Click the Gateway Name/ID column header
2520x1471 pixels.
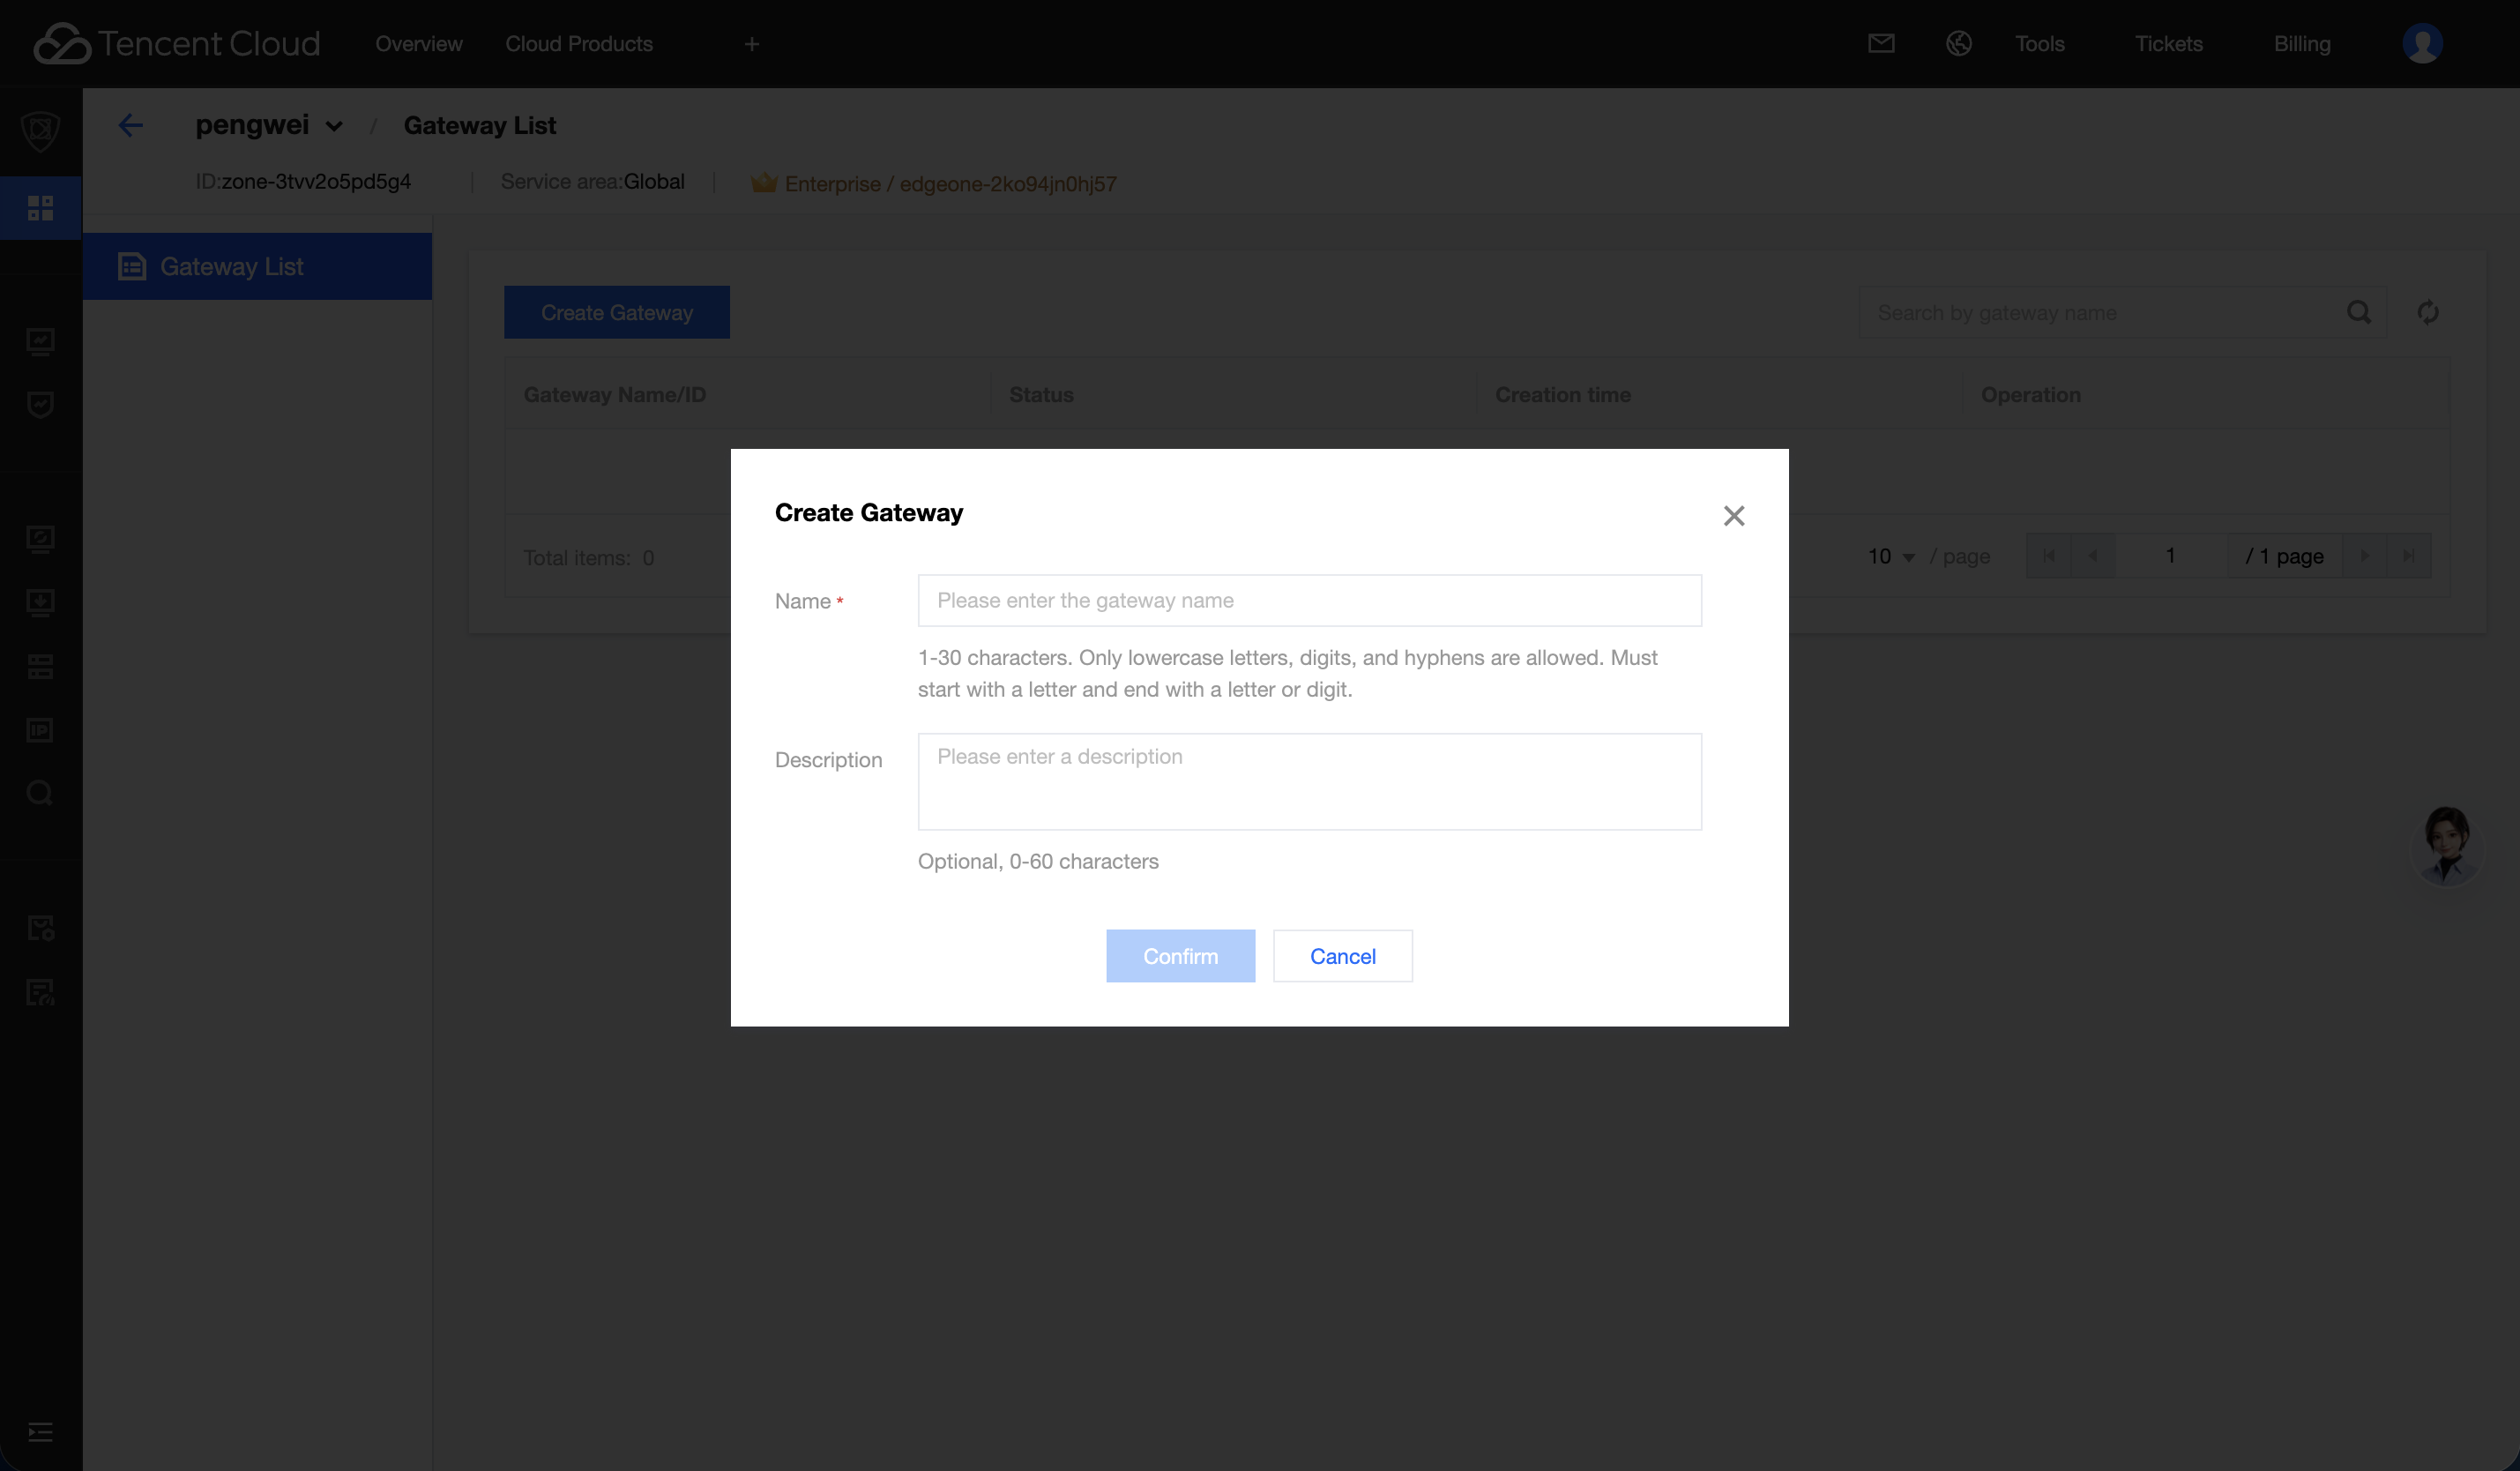[x=614, y=395]
